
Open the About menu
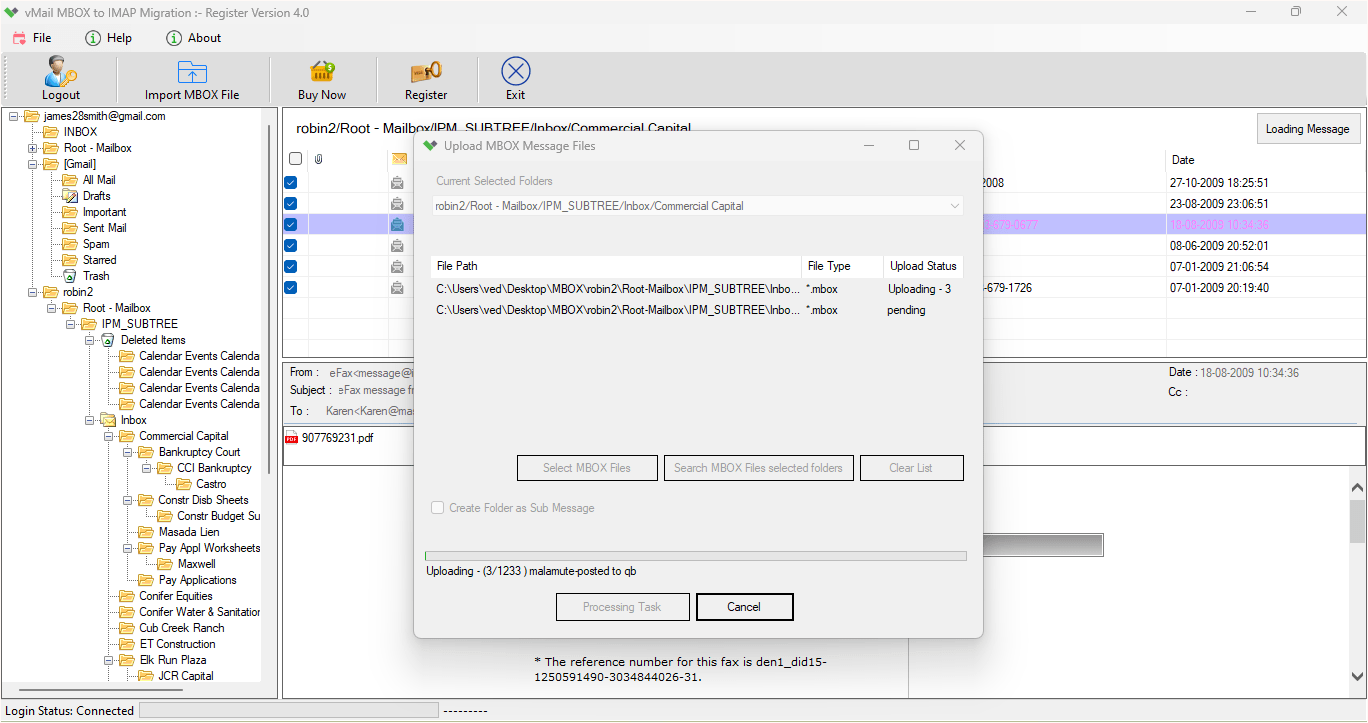tap(205, 38)
